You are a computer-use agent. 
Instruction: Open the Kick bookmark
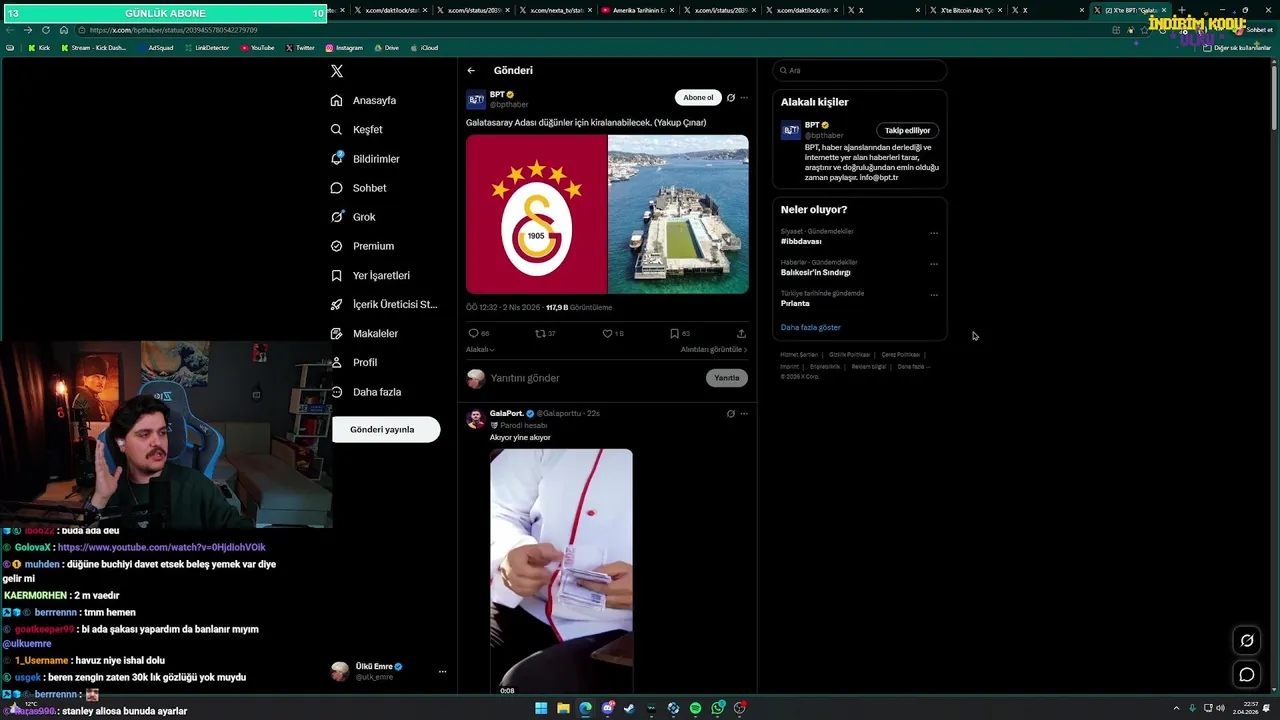pos(39,48)
